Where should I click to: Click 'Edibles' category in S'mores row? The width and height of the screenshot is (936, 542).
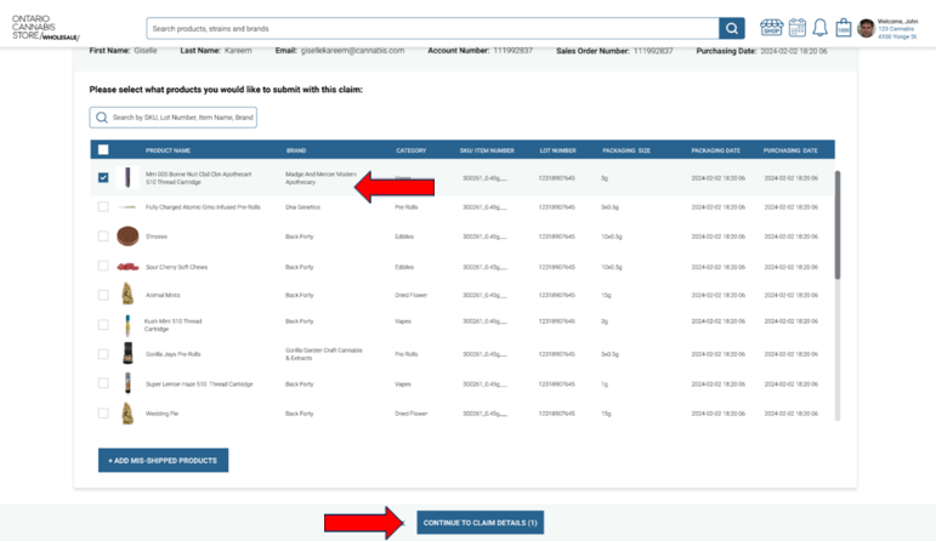[x=404, y=236]
